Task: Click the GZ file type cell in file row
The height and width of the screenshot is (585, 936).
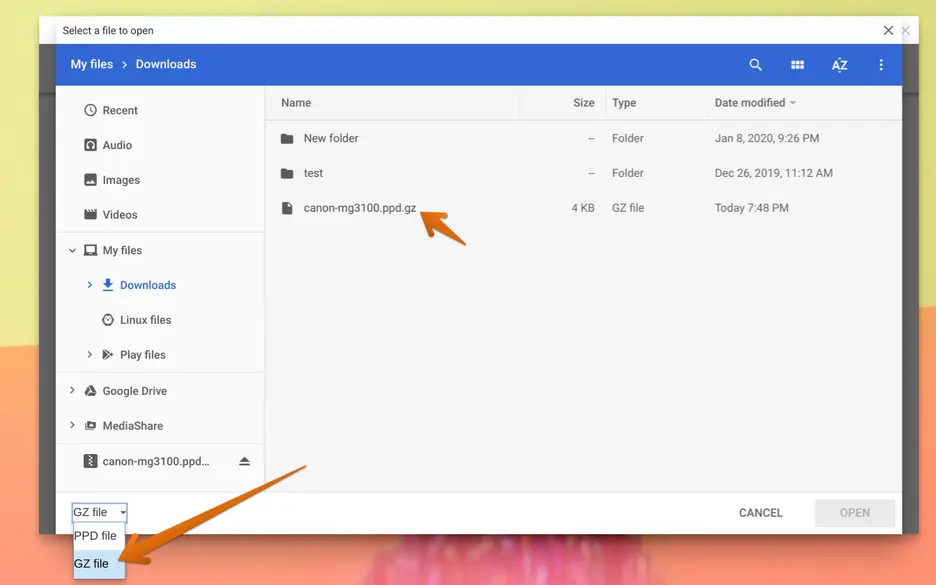Action: [x=628, y=208]
